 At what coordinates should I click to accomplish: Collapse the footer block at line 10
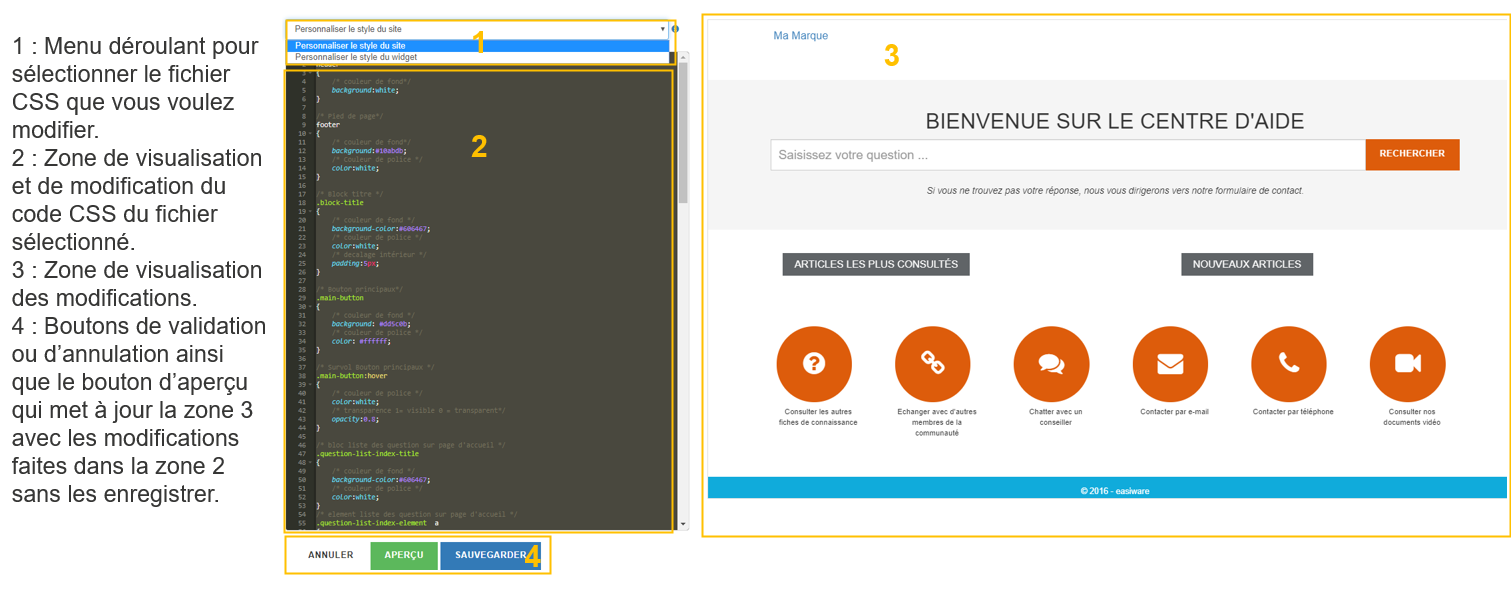(x=311, y=134)
